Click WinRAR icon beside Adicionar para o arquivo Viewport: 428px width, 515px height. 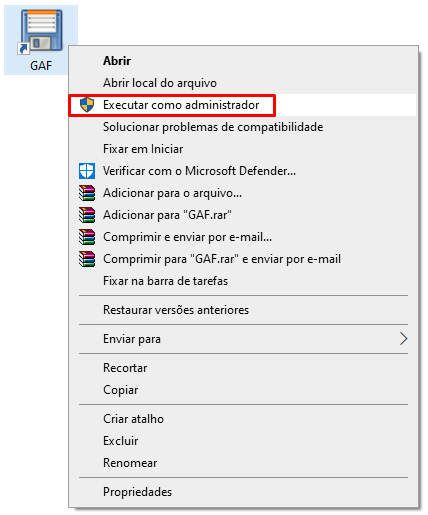coord(87,193)
